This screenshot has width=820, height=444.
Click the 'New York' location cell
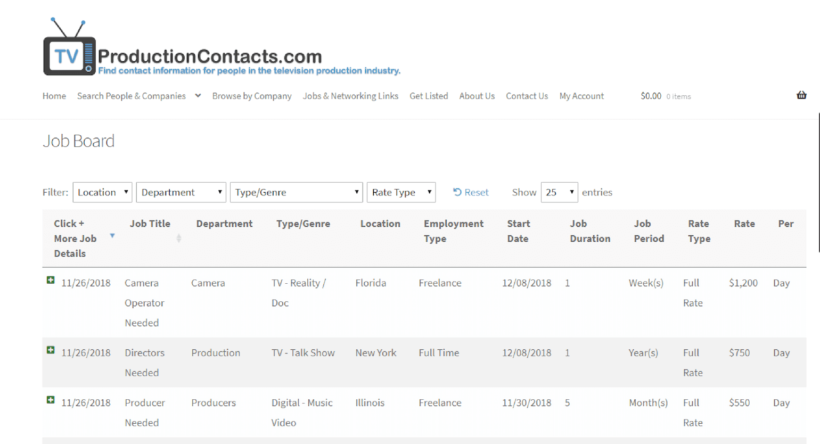click(376, 353)
